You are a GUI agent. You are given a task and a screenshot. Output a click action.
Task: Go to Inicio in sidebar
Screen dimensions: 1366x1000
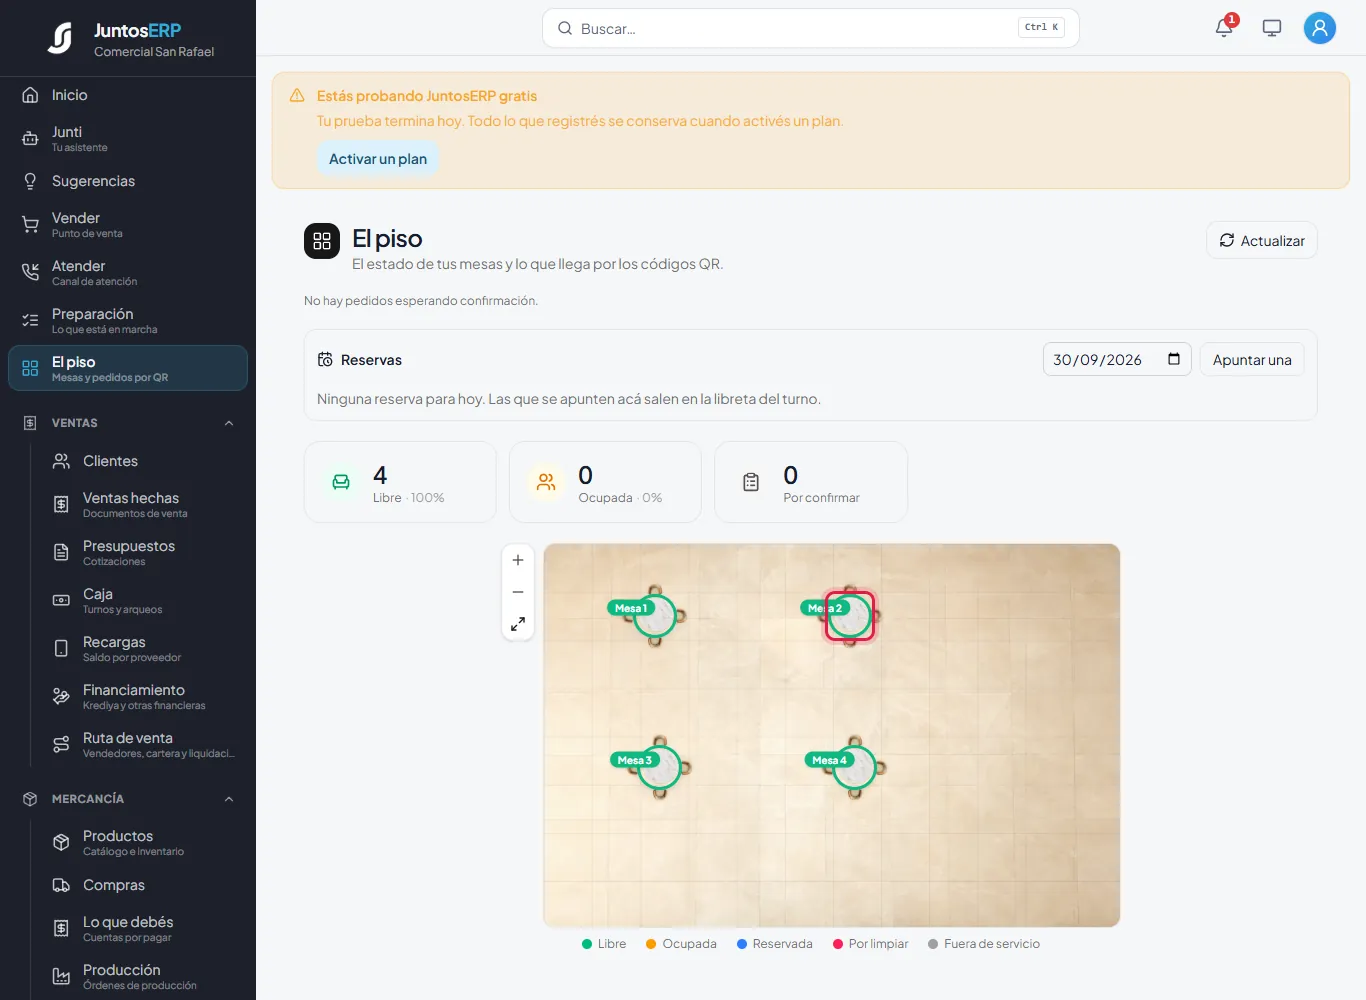click(x=128, y=95)
